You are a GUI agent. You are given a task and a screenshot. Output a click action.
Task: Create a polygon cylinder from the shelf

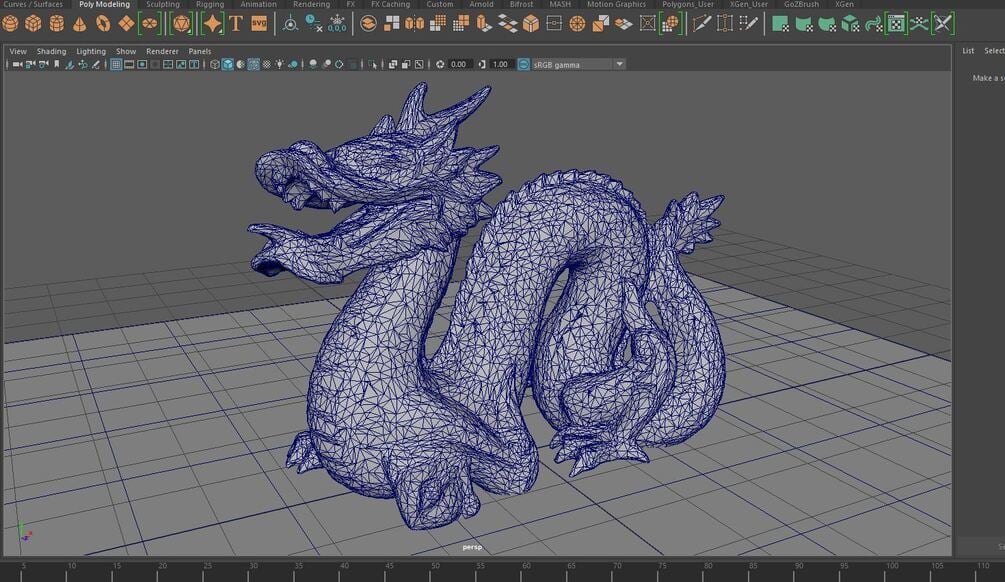[x=56, y=24]
